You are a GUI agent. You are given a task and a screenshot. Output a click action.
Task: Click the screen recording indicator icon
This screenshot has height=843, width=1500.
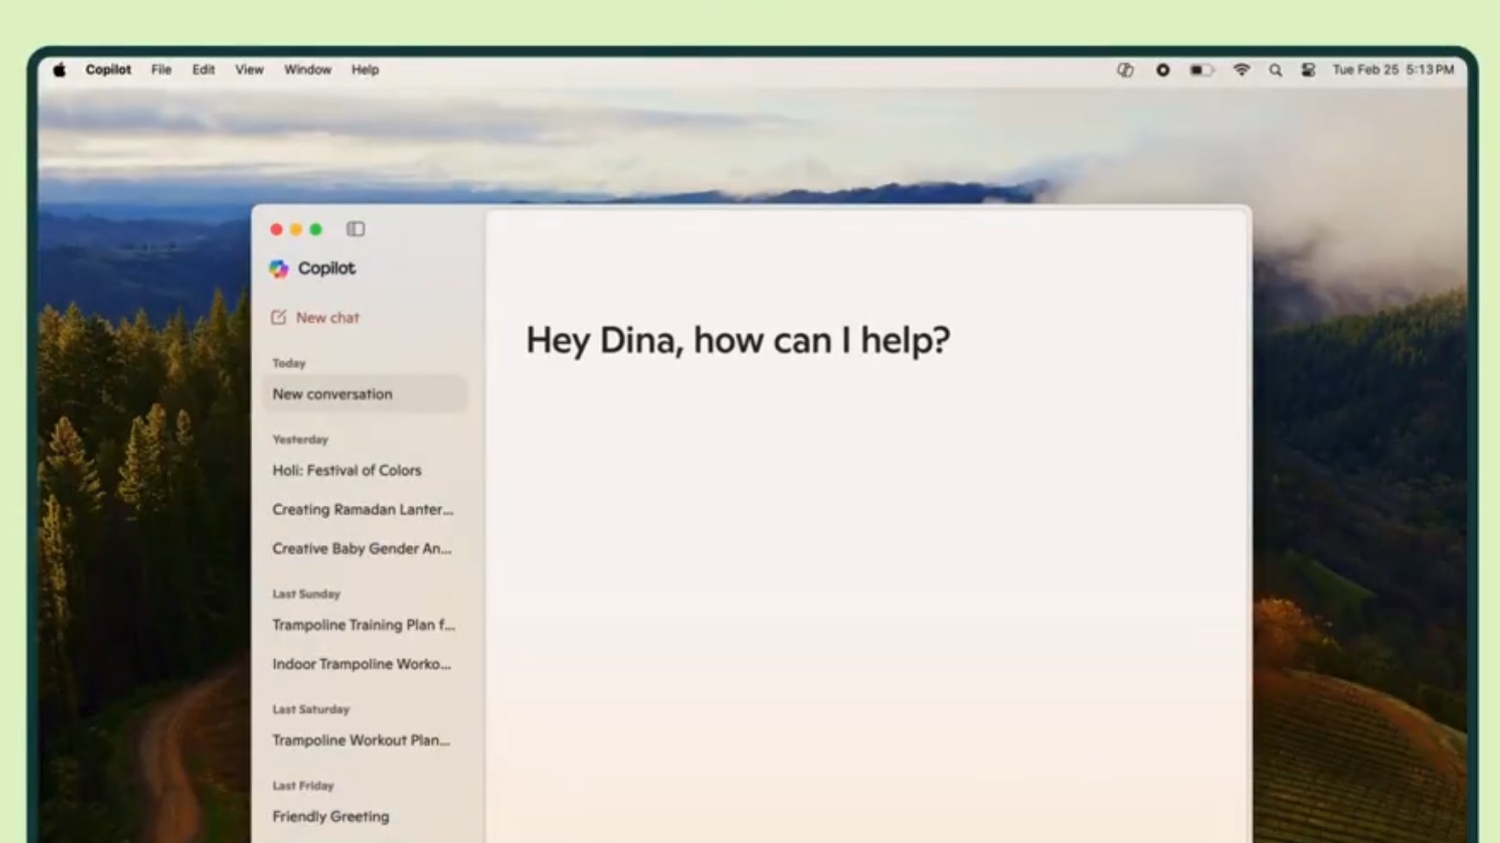(x=1163, y=70)
